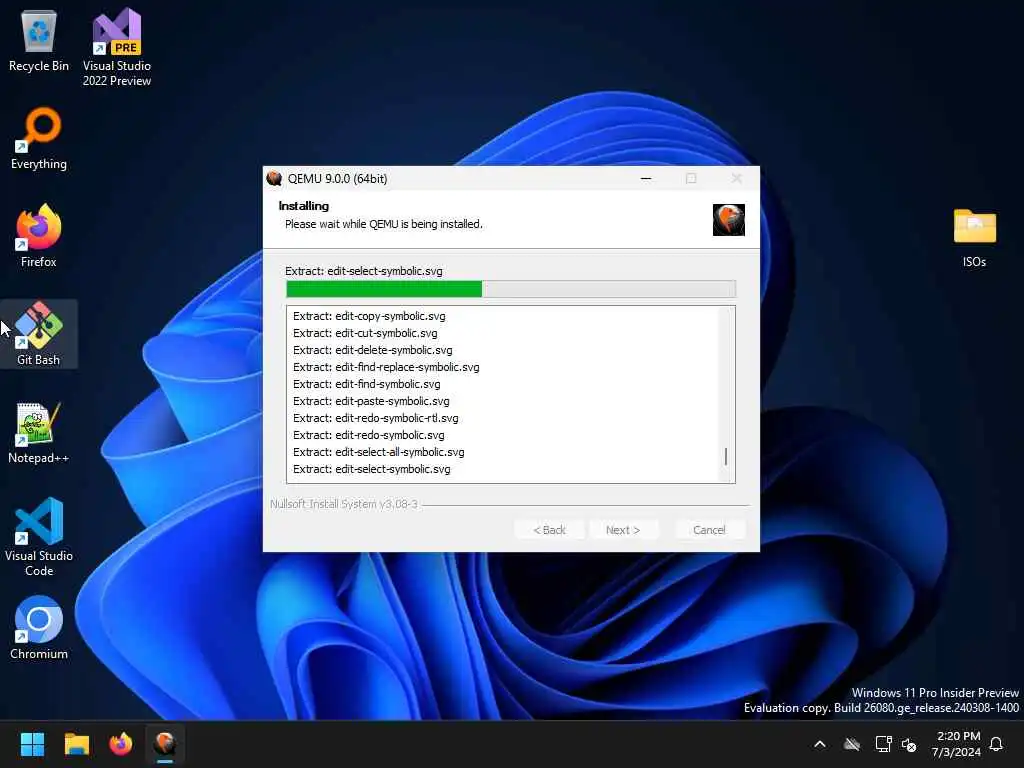Open File Explorer from the taskbar

pos(76,744)
